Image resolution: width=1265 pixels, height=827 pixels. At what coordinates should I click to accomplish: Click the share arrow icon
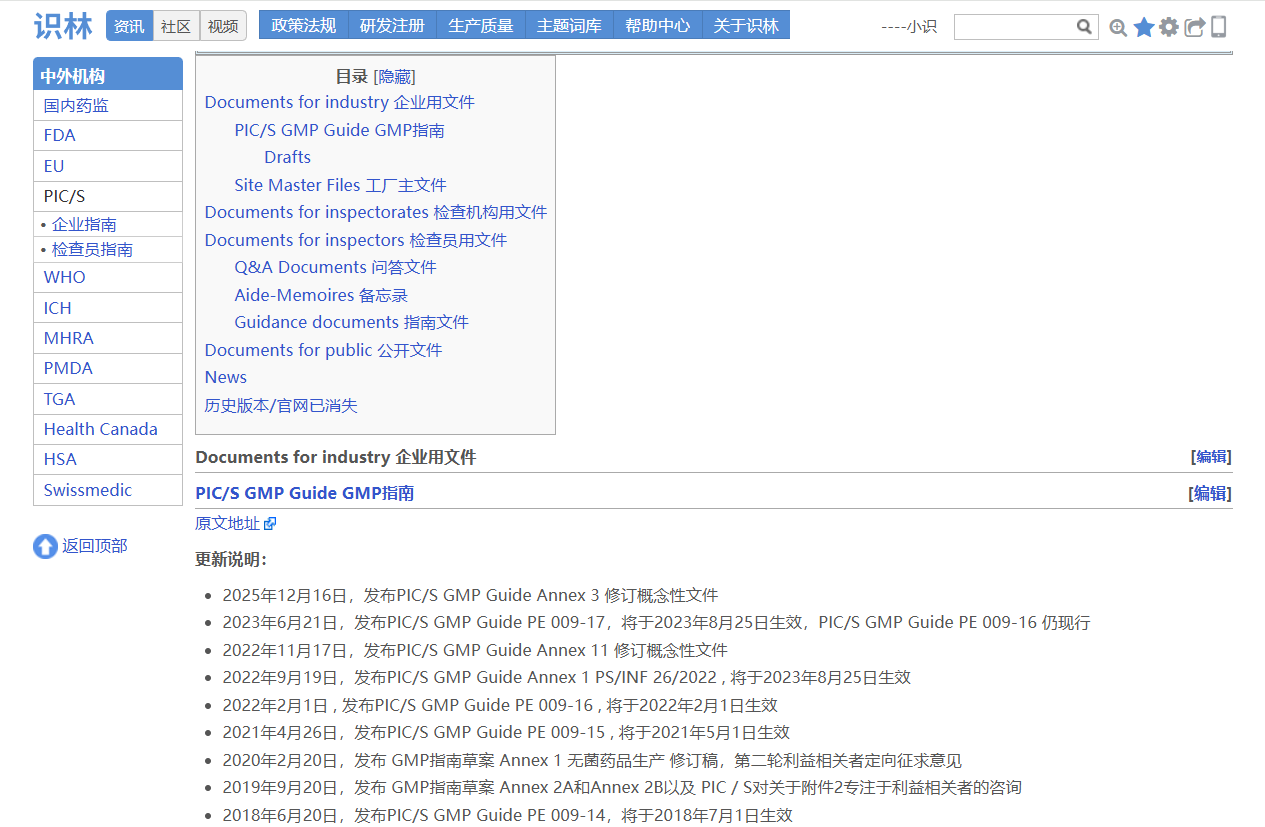[1194, 27]
